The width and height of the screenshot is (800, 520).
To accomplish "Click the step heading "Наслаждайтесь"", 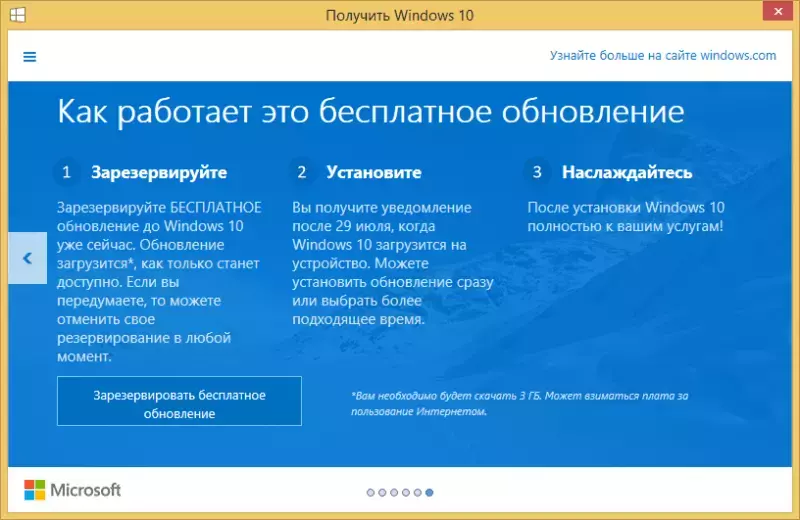I will [x=627, y=172].
